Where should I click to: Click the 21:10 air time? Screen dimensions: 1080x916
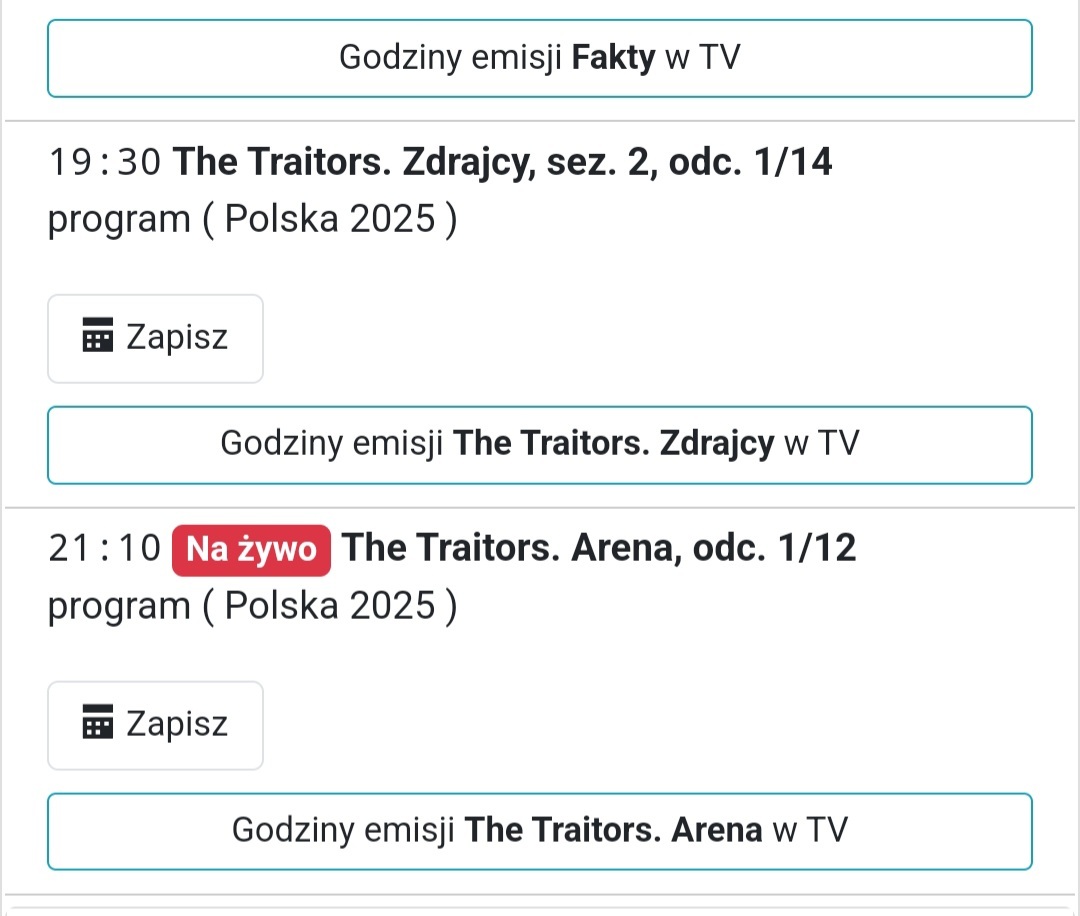(104, 549)
